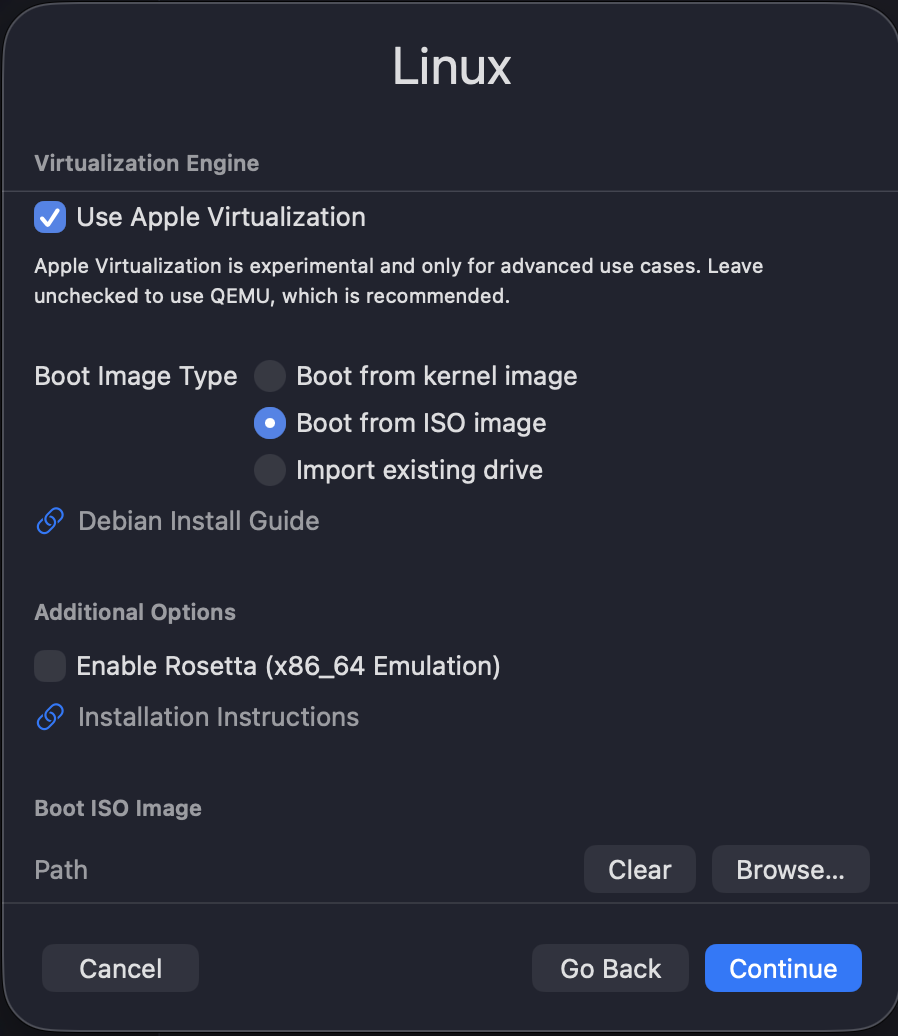Click the checkmark in the Apple Virtualization checkbox
This screenshot has height=1036, width=898.
[x=50, y=217]
